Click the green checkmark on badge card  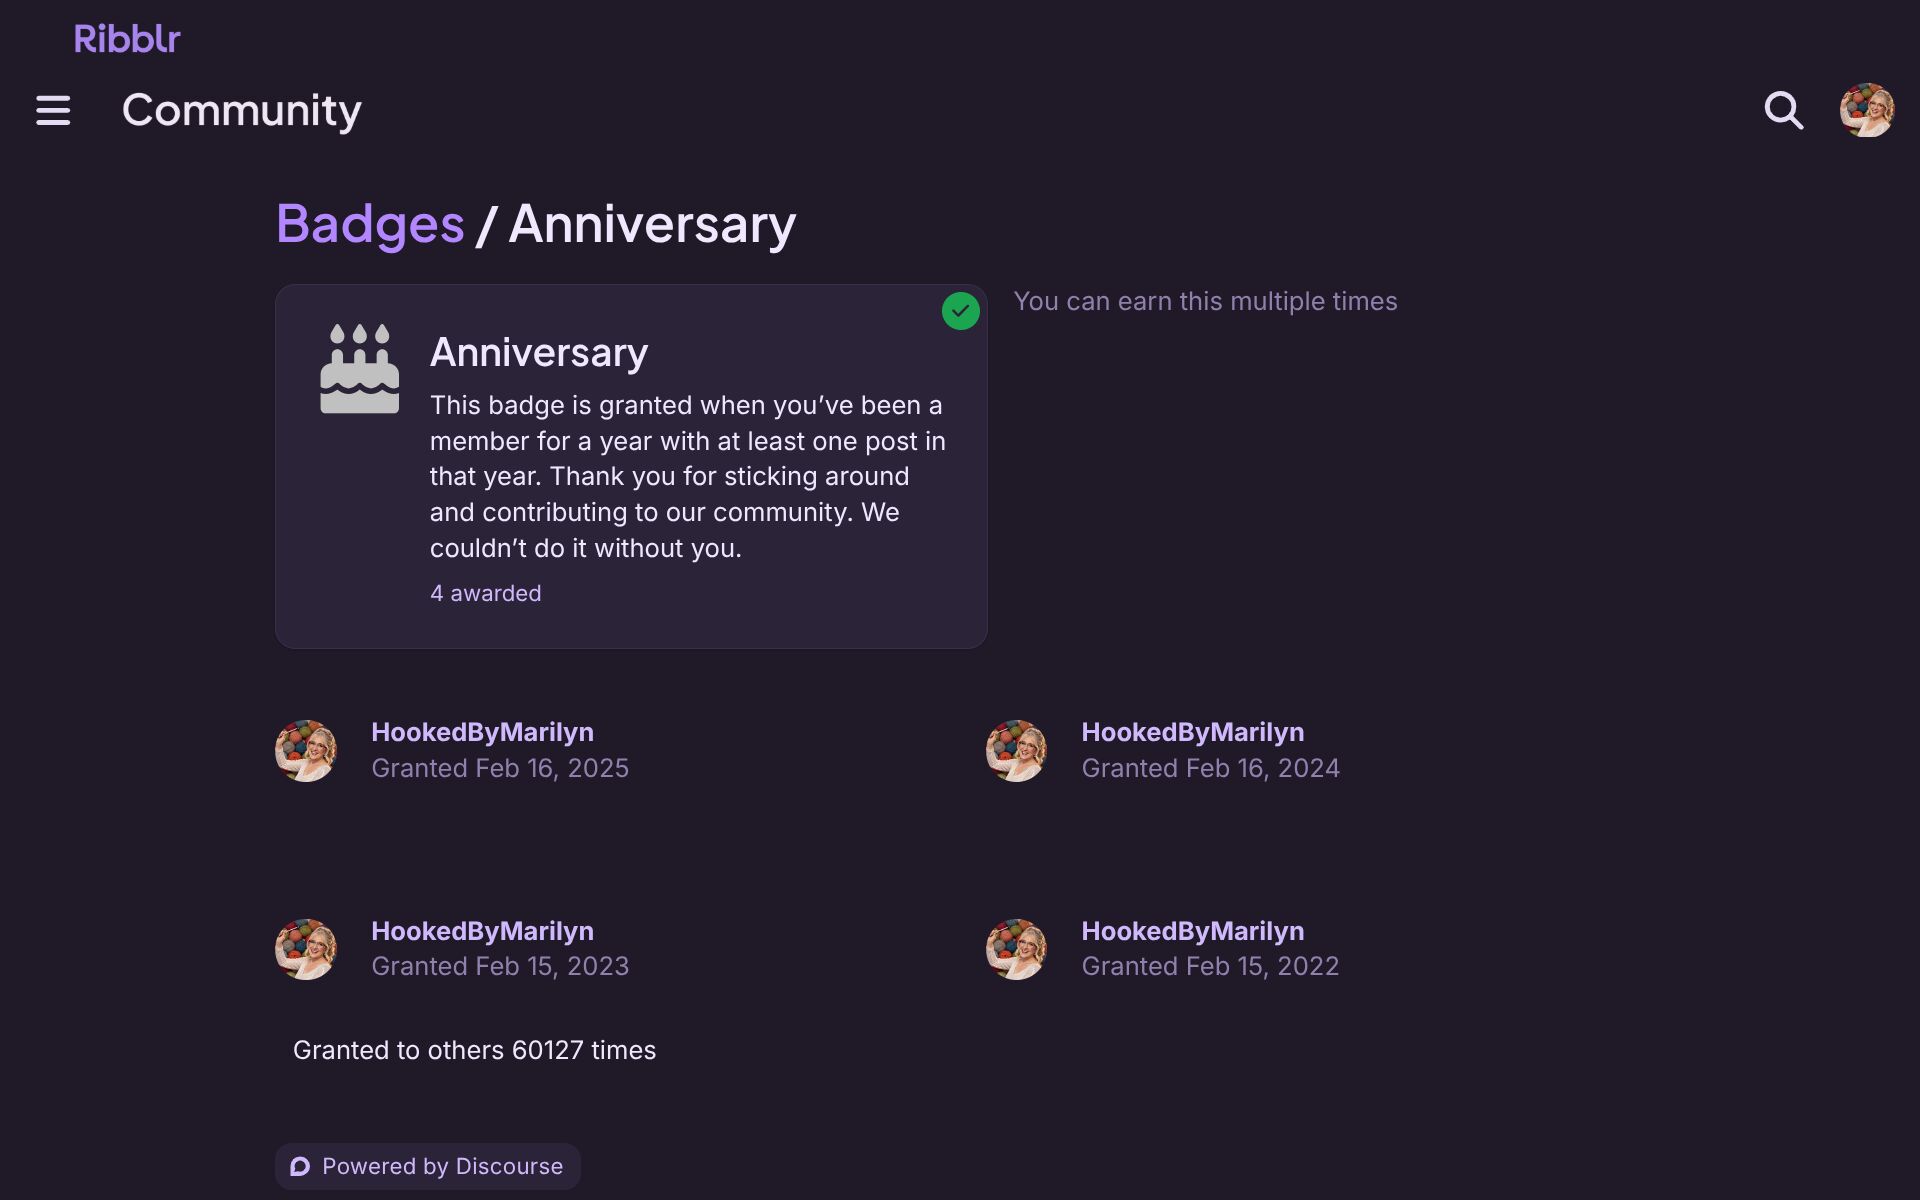coord(960,311)
